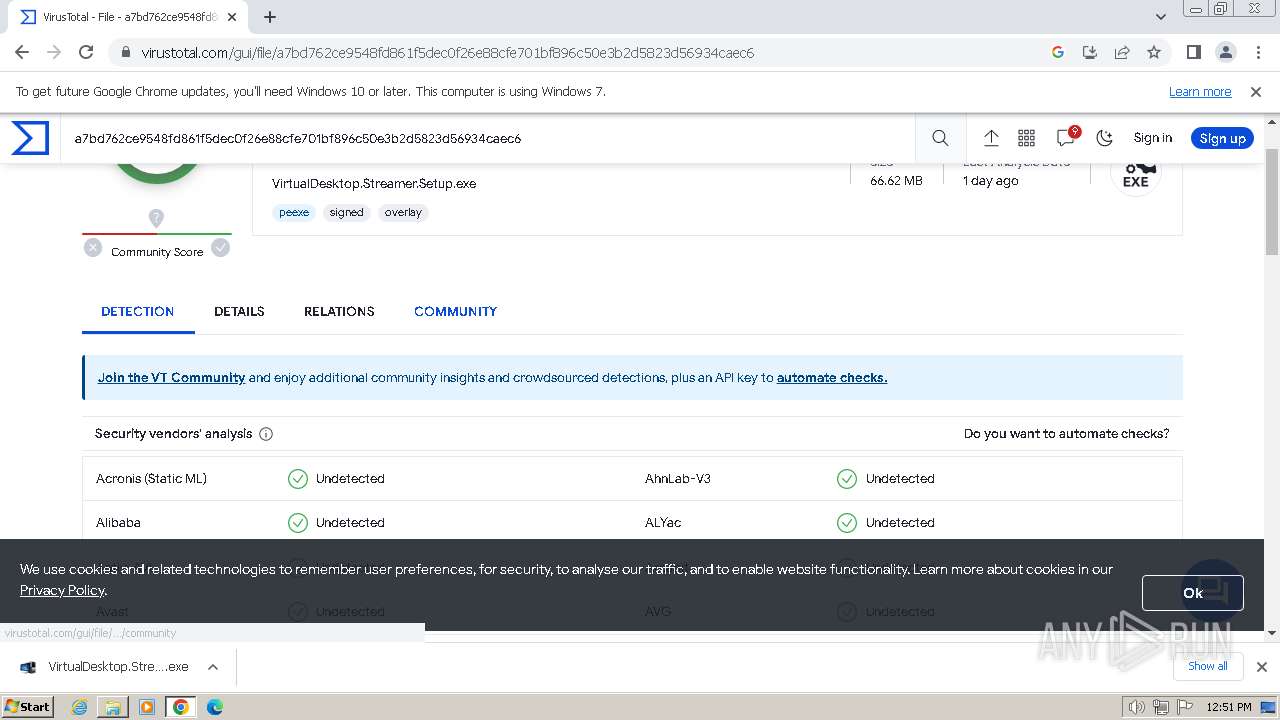The height and width of the screenshot is (720, 1280).
Task: Toggle dark mode moon icon
Action: pos(1104,138)
